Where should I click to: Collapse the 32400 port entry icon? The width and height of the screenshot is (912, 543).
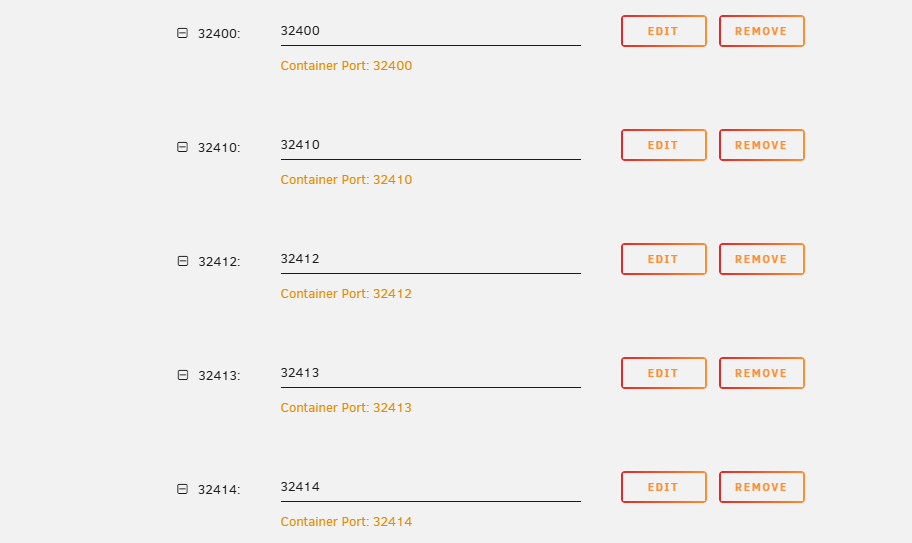(182, 33)
